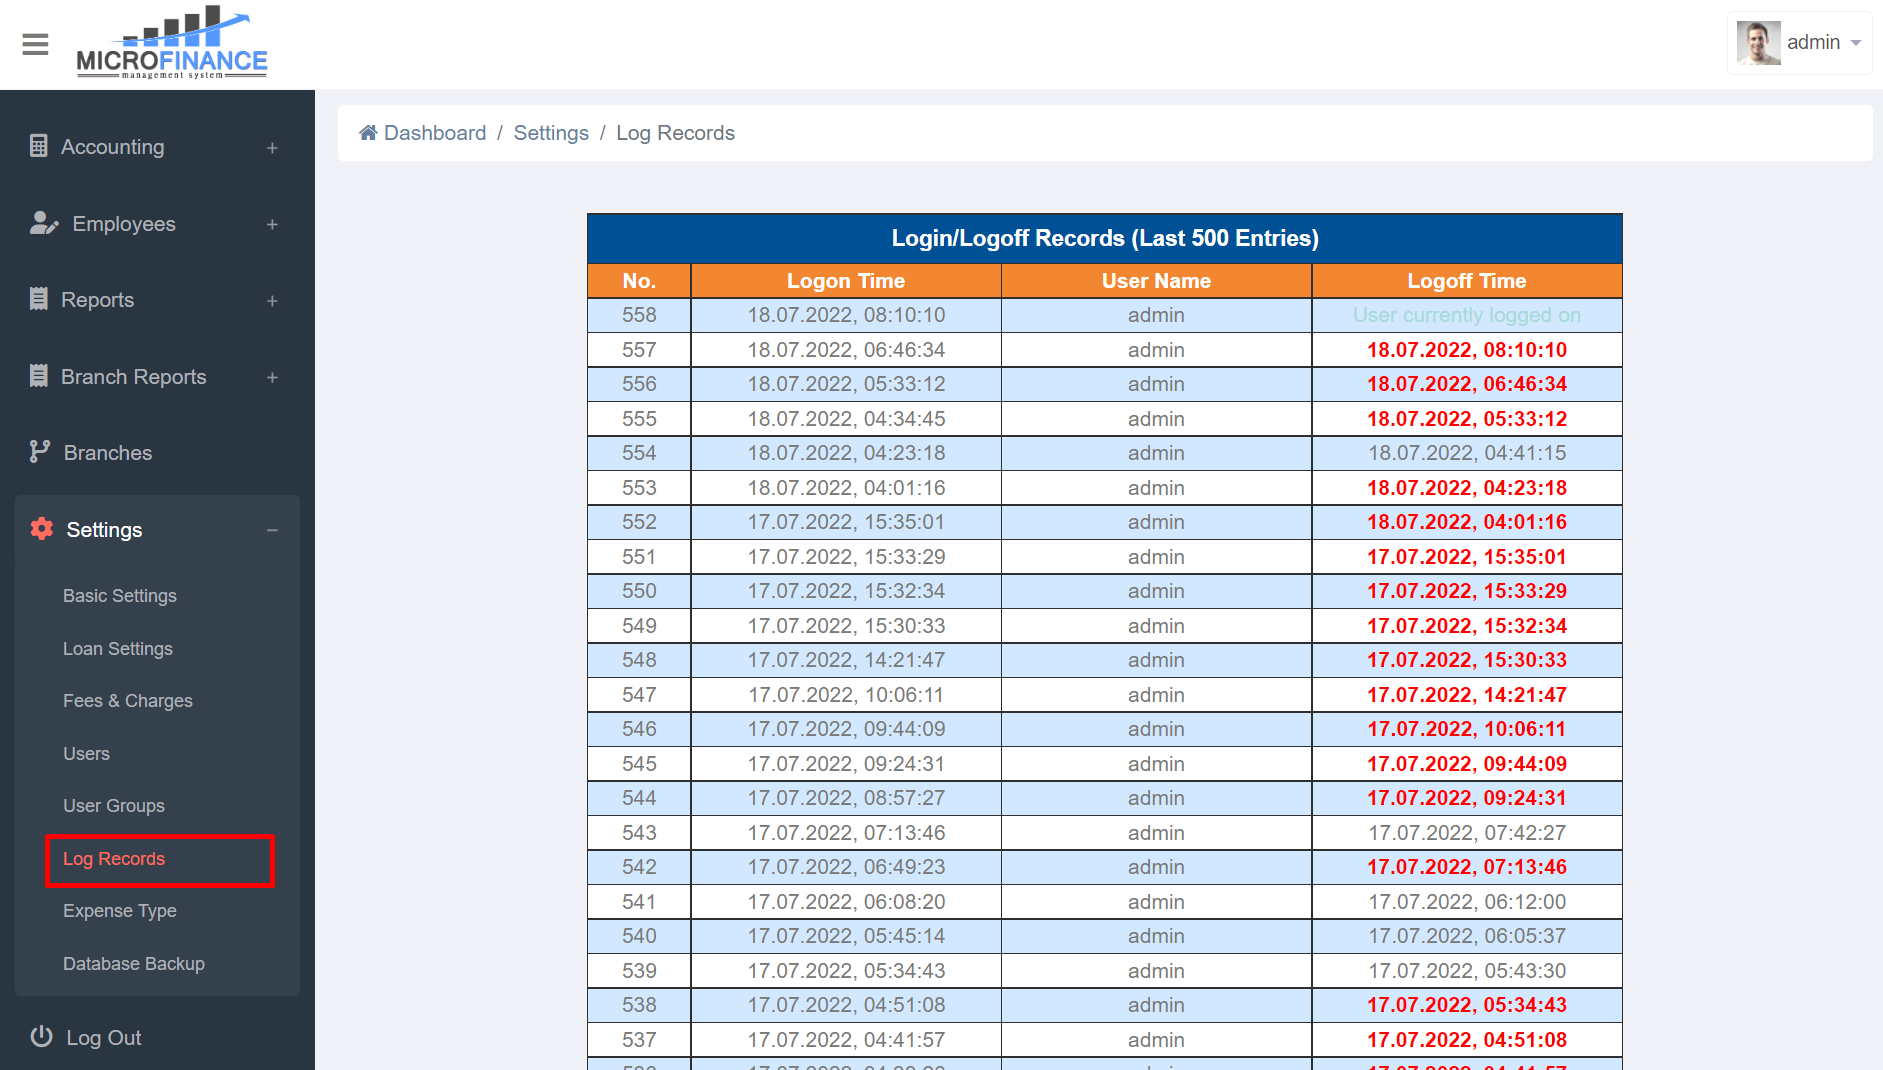Open the Accounting sidebar menu
Image resolution: width=1883 pixels, height=1070 pixels.
tap(157, 147)
